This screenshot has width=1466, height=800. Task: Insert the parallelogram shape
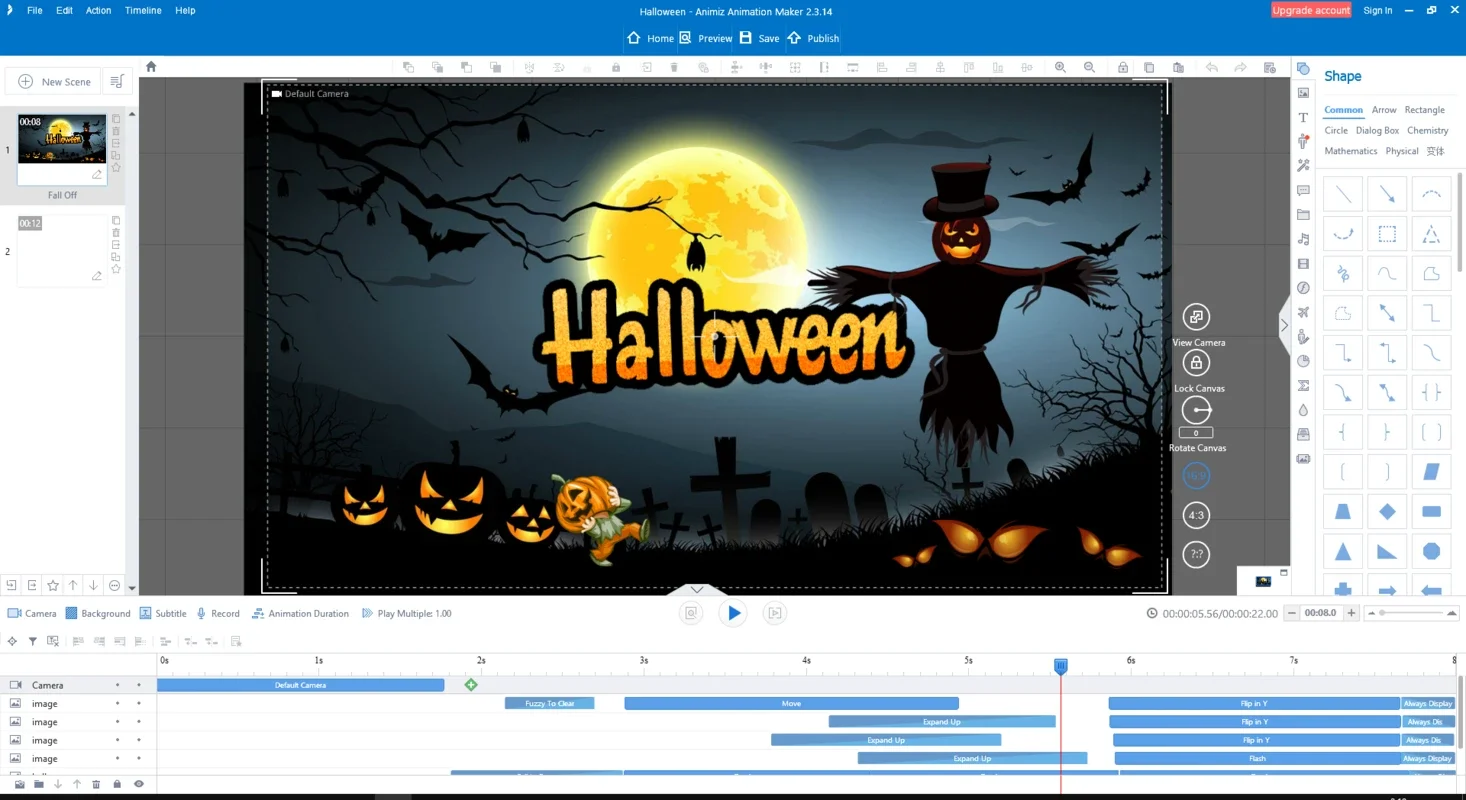tap(1431, 471)
